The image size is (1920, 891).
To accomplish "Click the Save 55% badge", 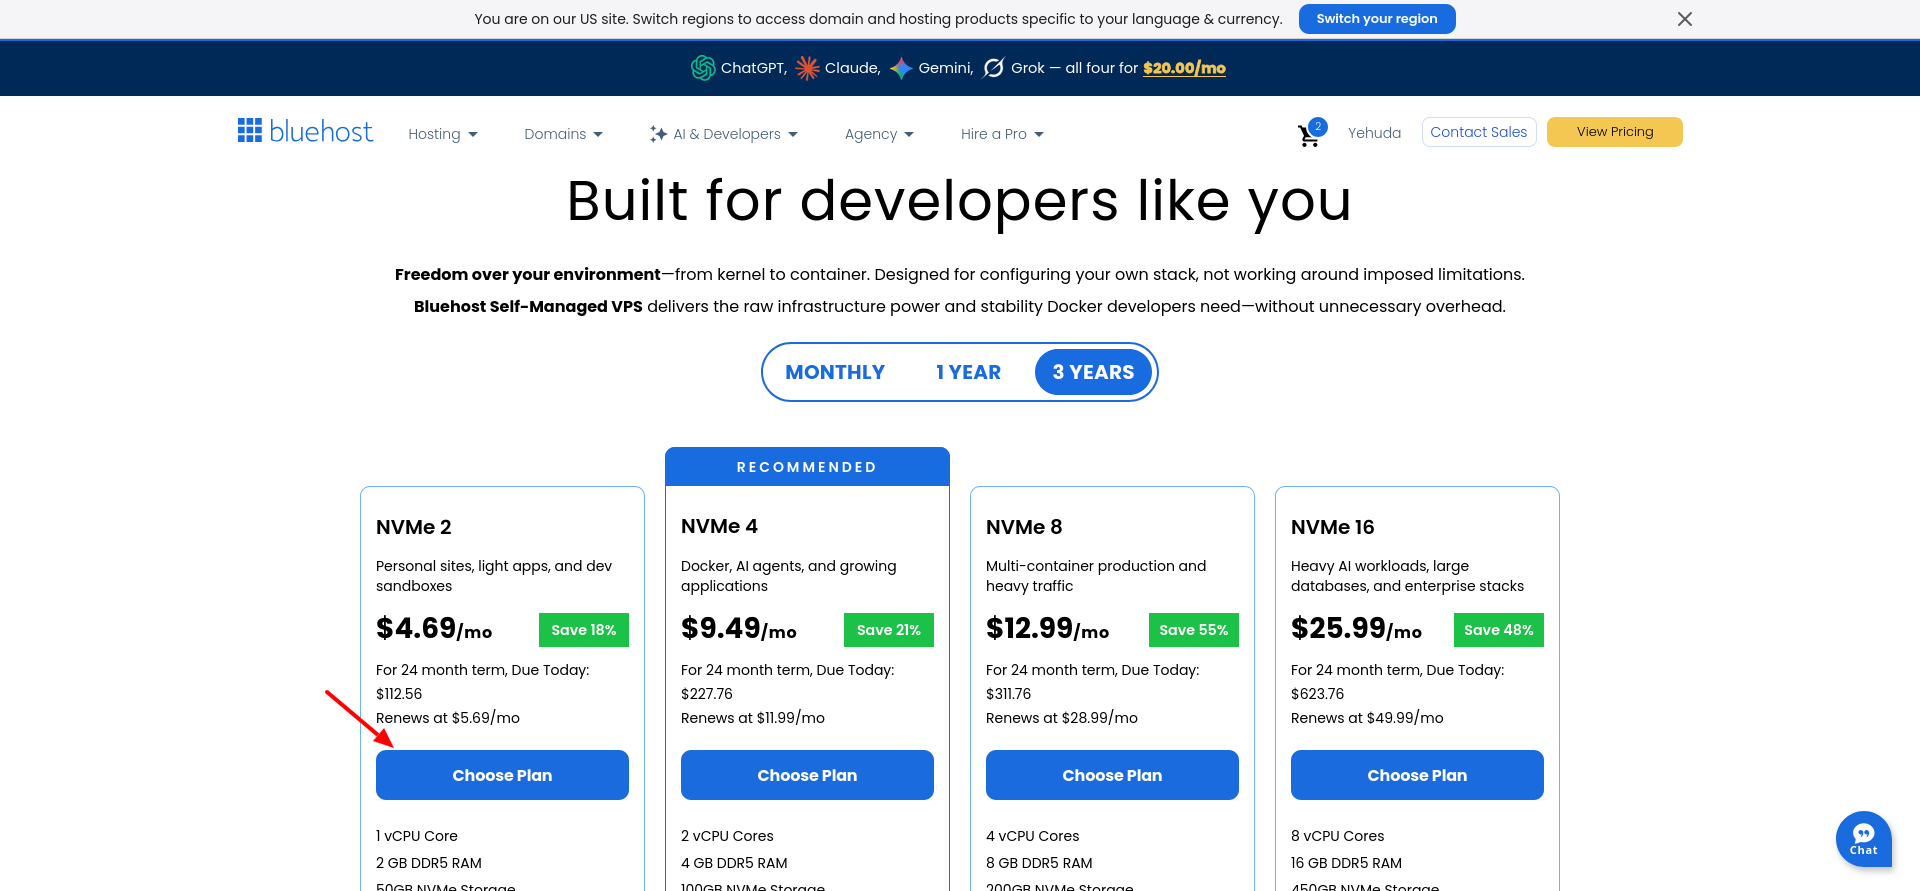I will tap(1194, 630).
